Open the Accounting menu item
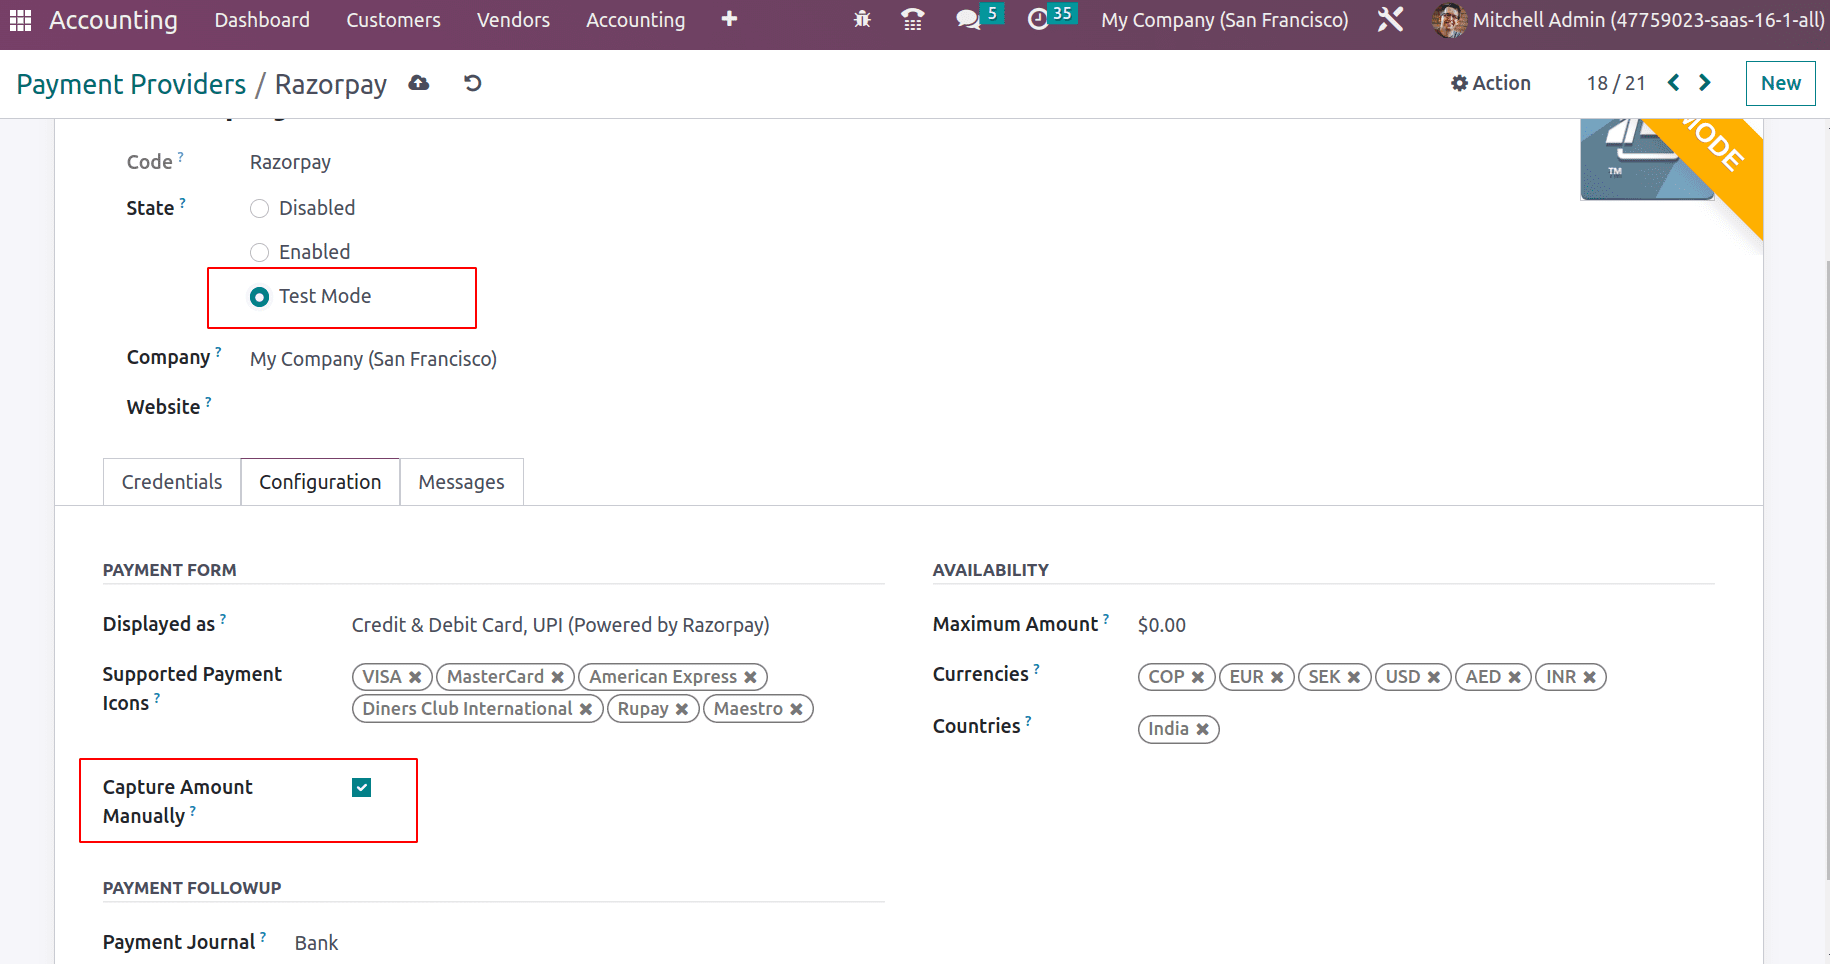1830x964 pixels. coord(636,20)
